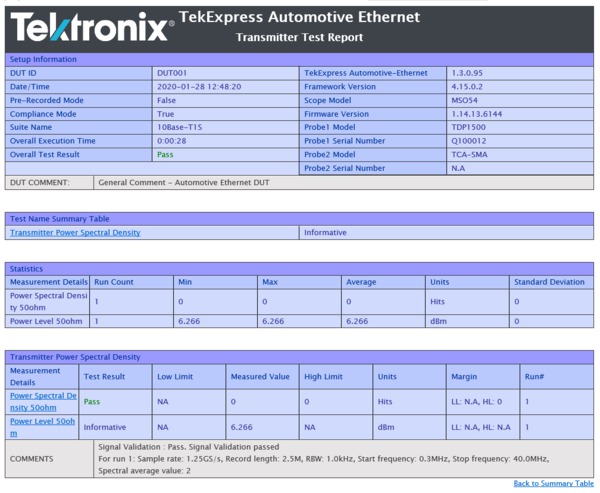Click the Tektronix logo
This screenshot has height=493, width=600.
tap(92, 27)
